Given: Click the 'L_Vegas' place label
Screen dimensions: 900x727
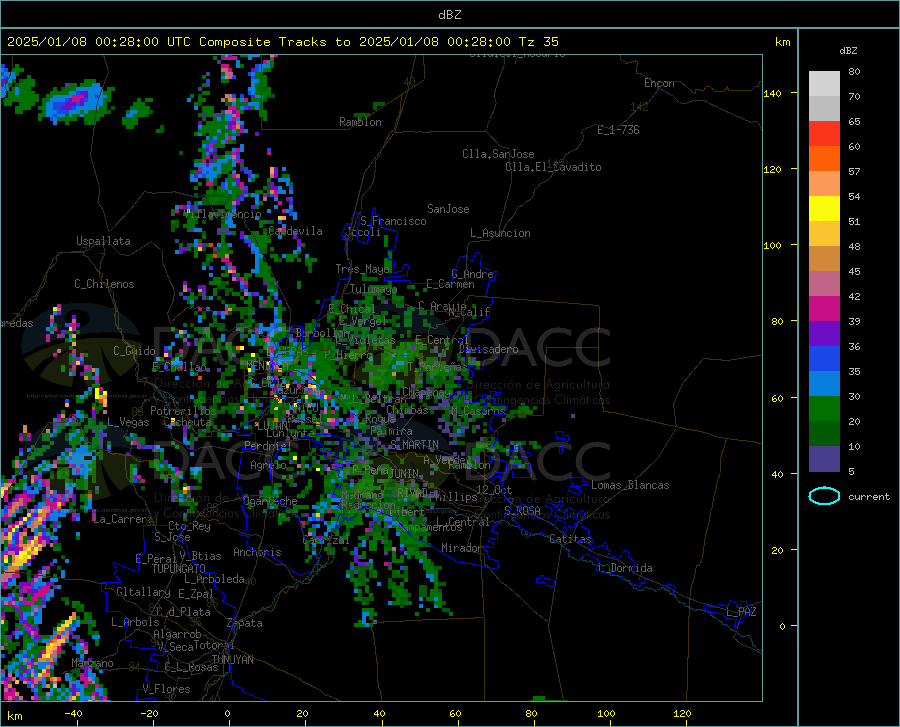Looking at the screenshot, I should [x=128, y=422].
